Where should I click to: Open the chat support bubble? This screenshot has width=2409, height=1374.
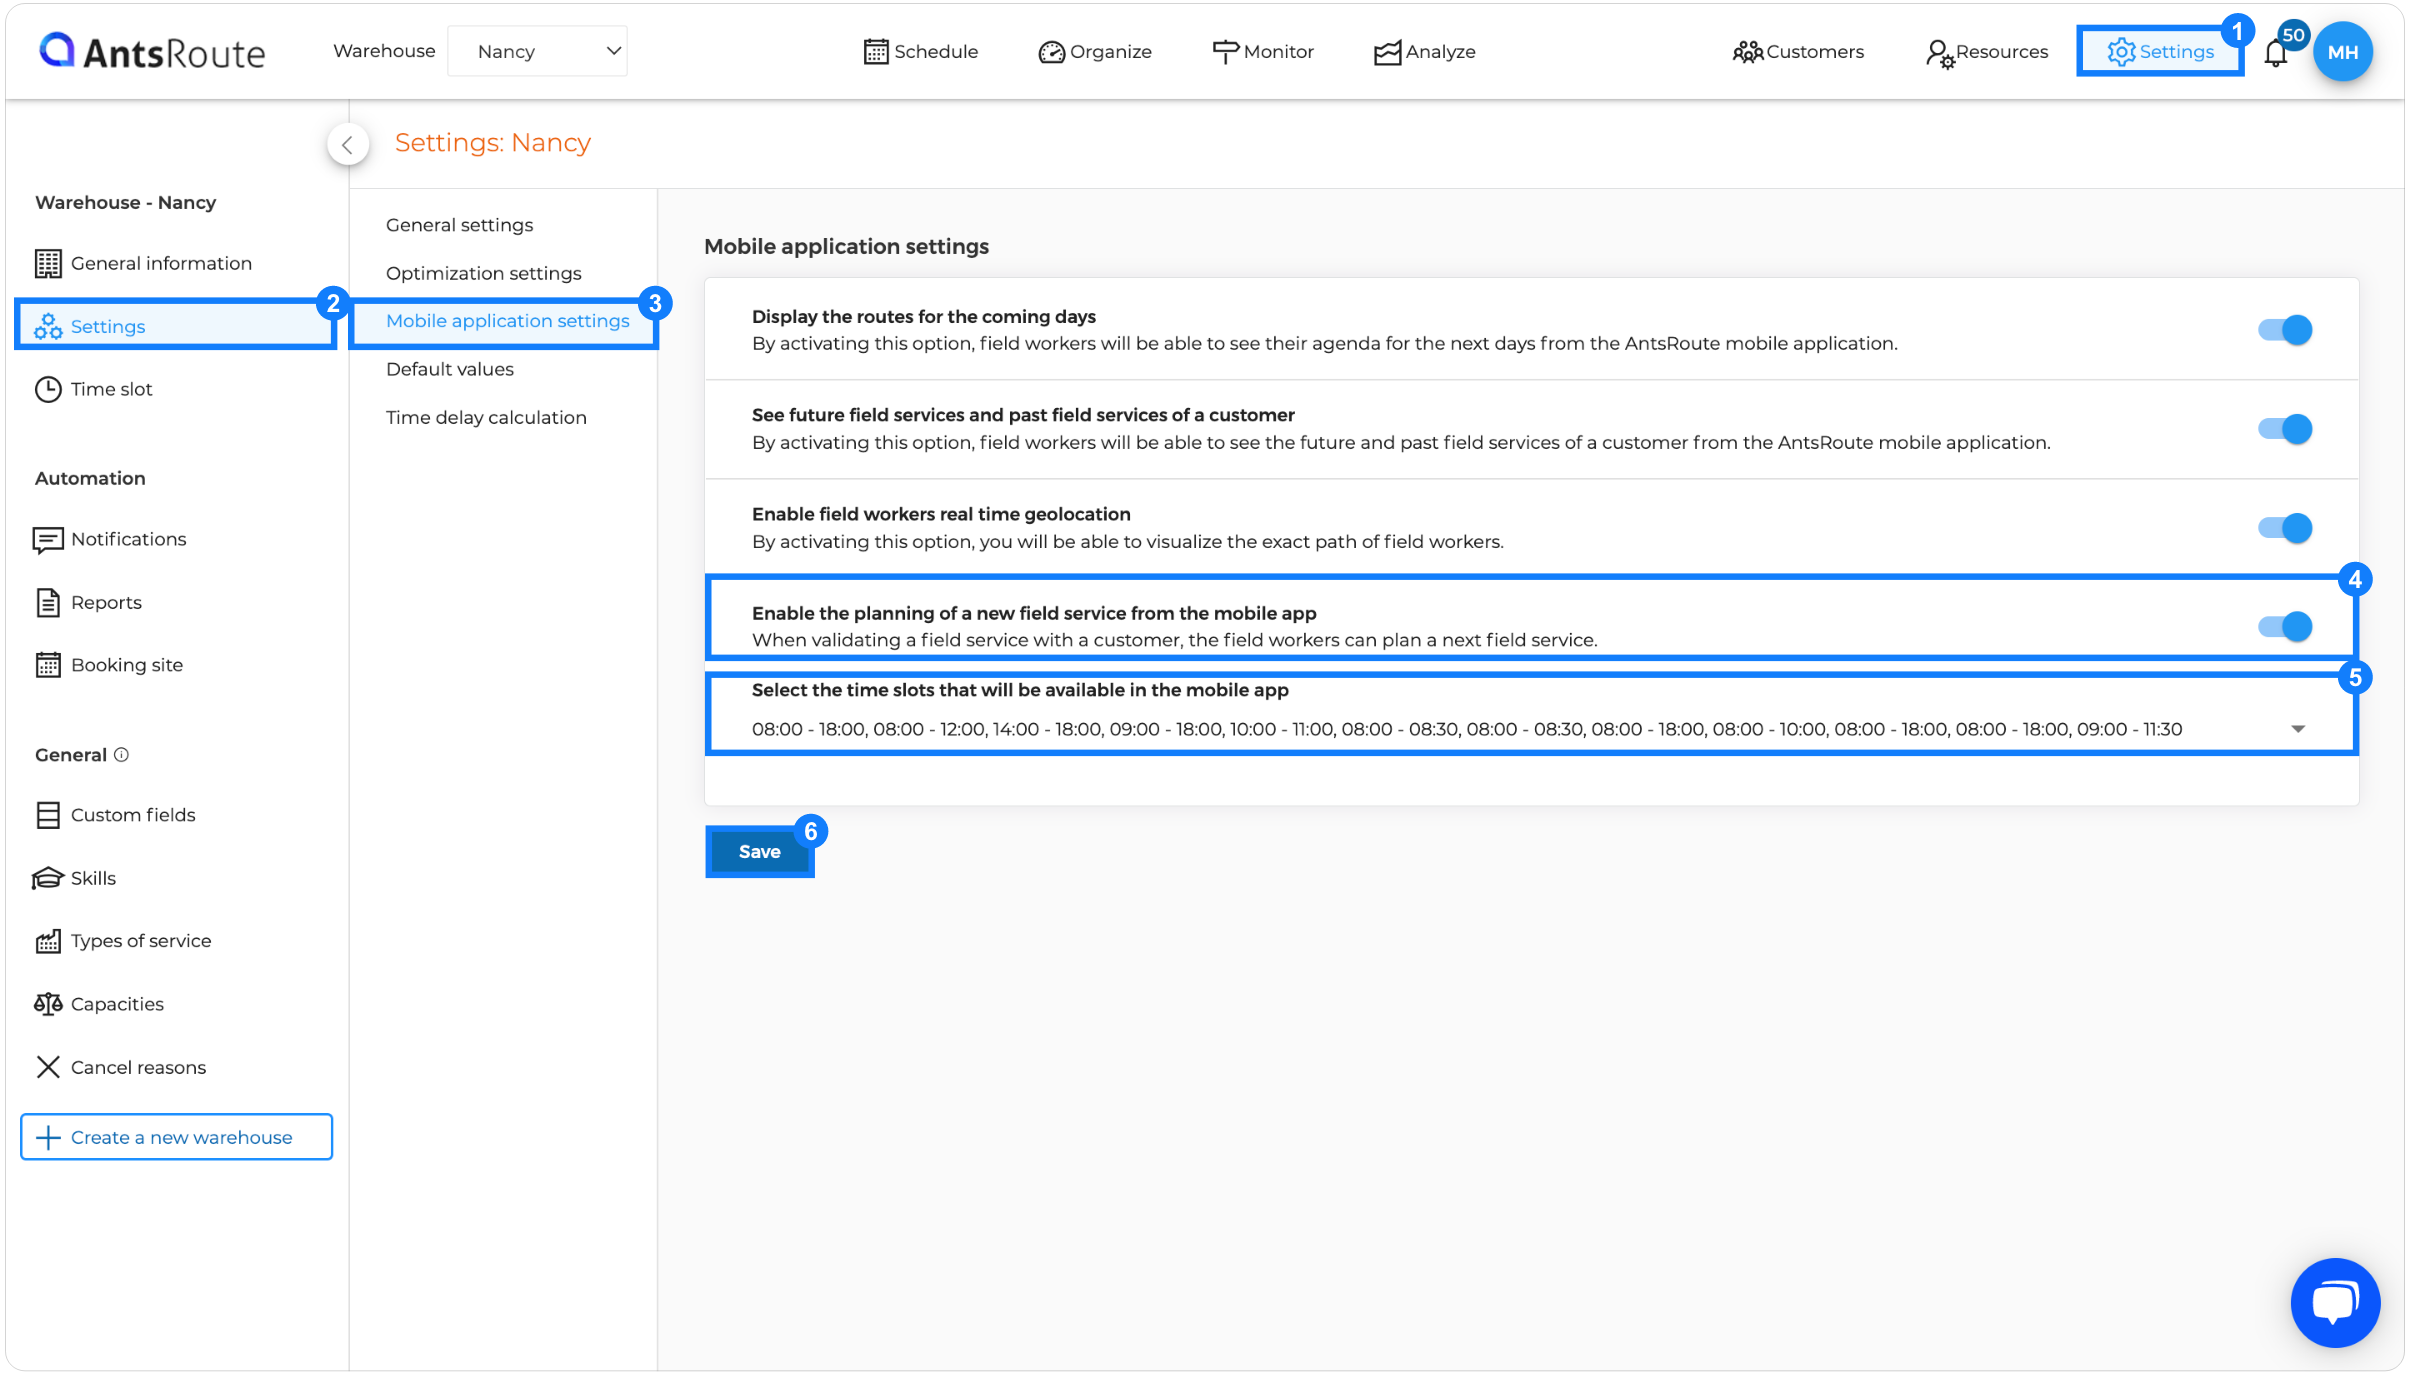coord(2335,1303)
